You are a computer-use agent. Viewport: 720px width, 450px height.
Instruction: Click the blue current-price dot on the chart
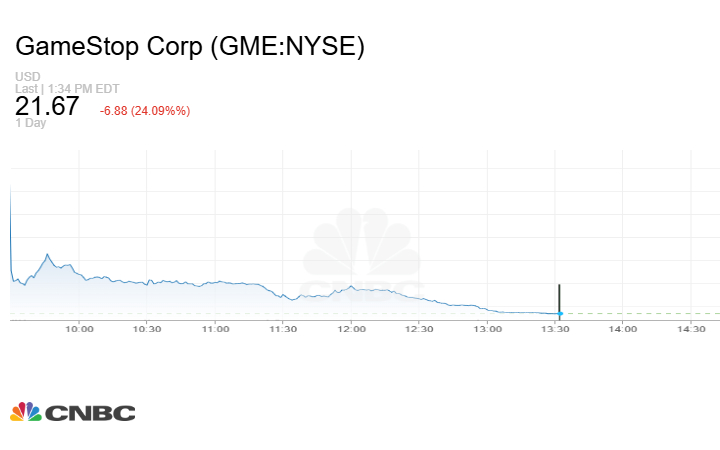(x=559, y=314)
